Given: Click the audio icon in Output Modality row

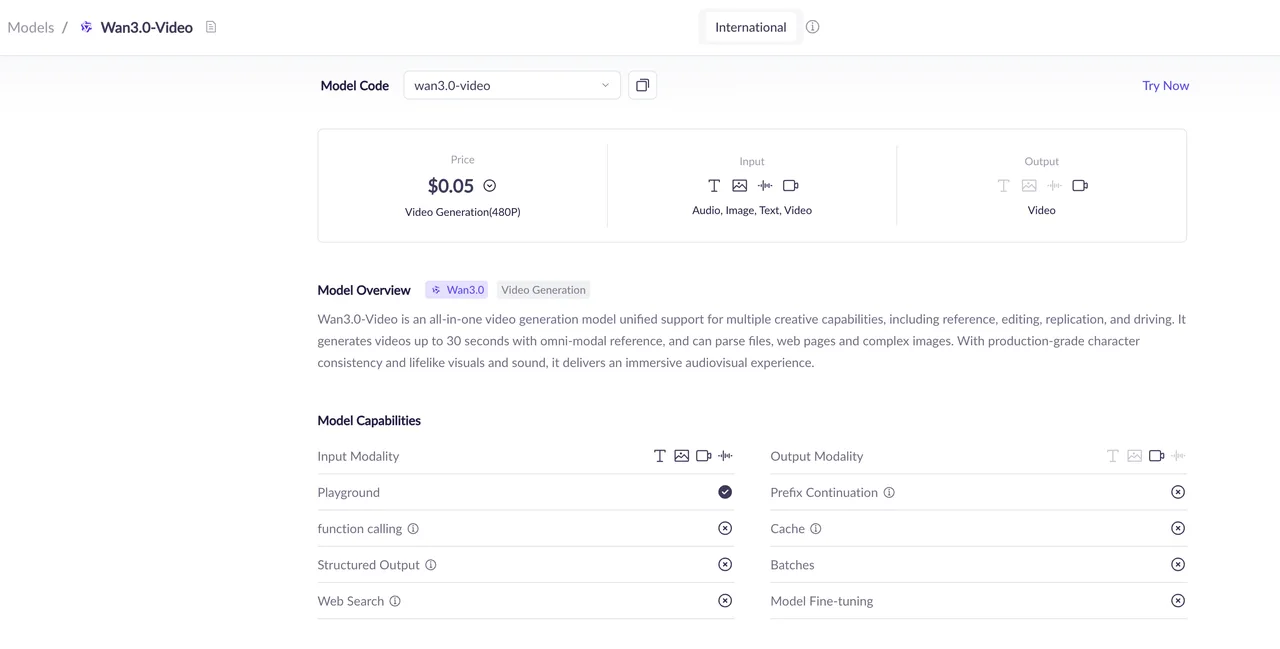Looking at the screenshot, I should tap(1179, 456).
